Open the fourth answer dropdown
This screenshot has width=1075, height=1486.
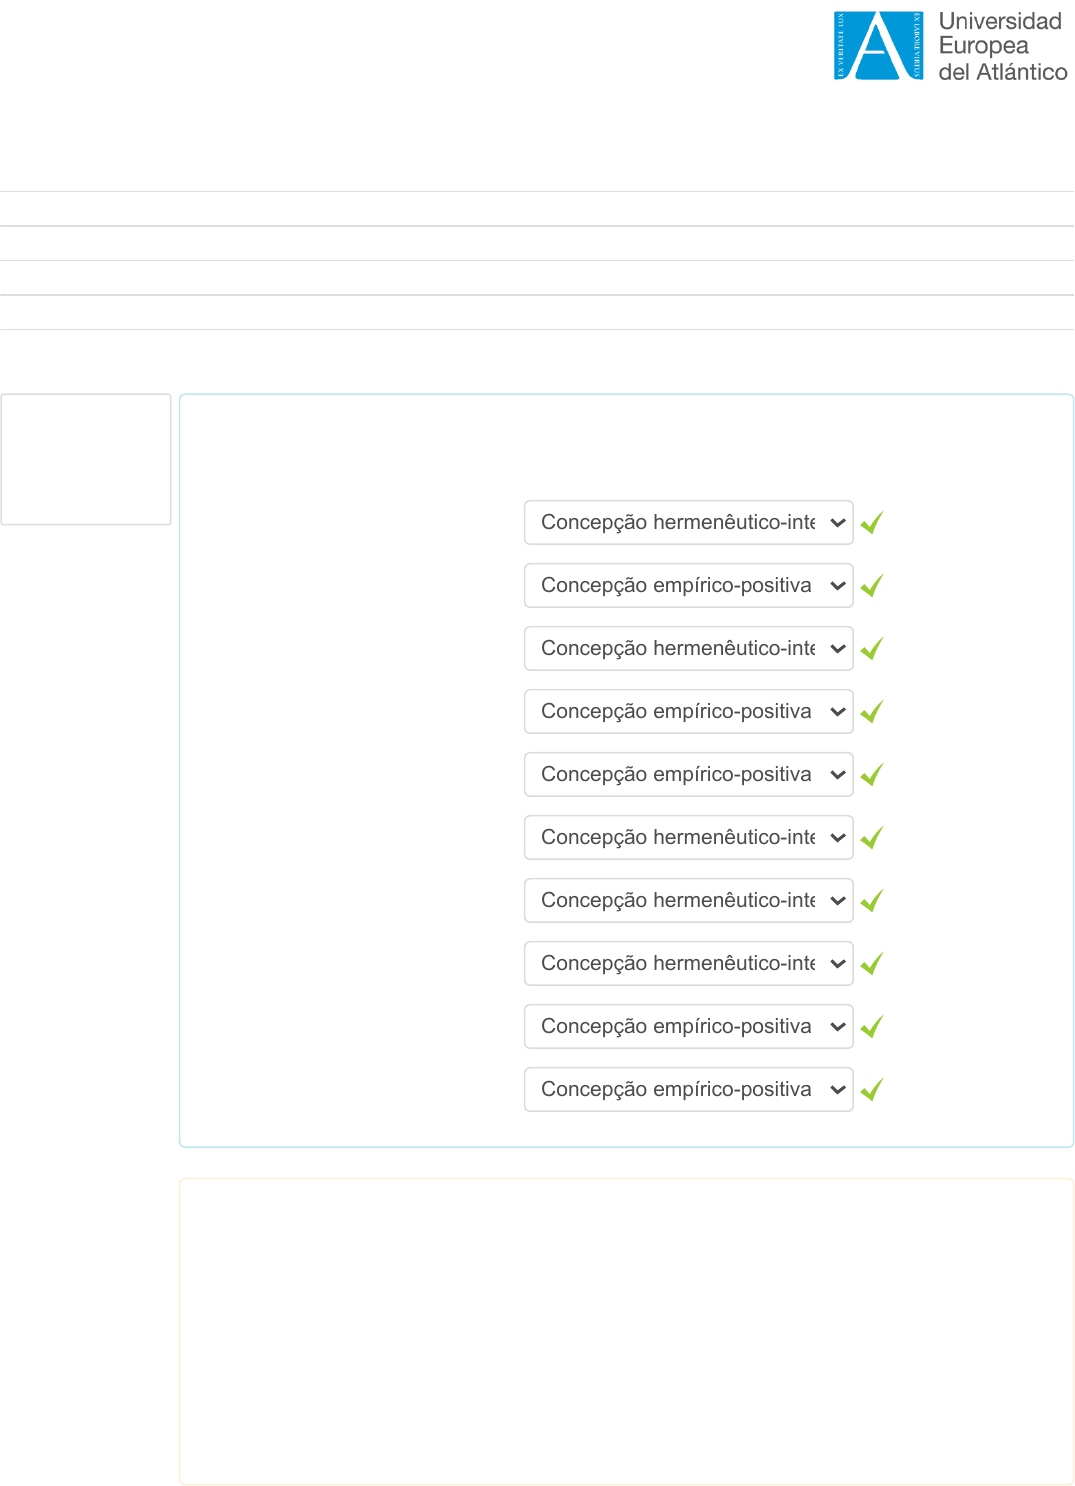pos(688,712)
